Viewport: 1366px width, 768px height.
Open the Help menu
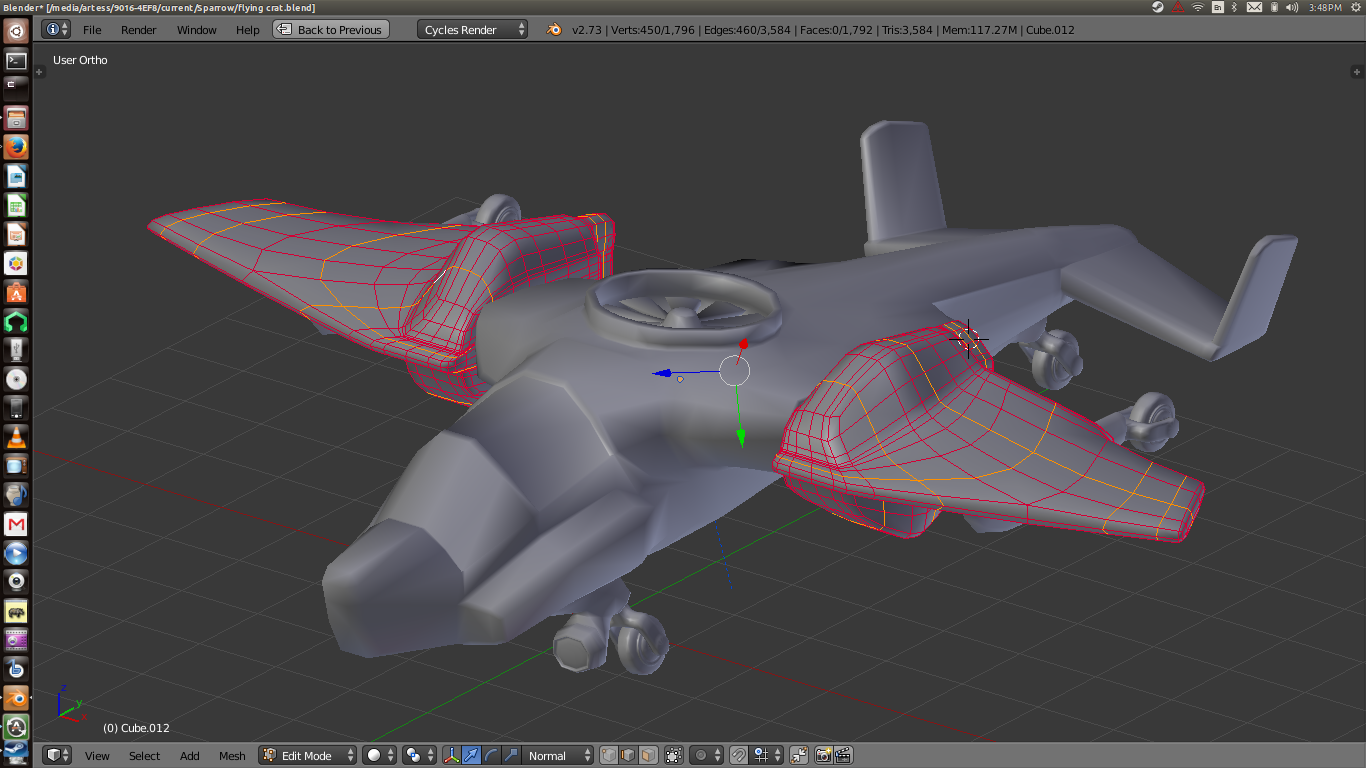tap(247, 30)
